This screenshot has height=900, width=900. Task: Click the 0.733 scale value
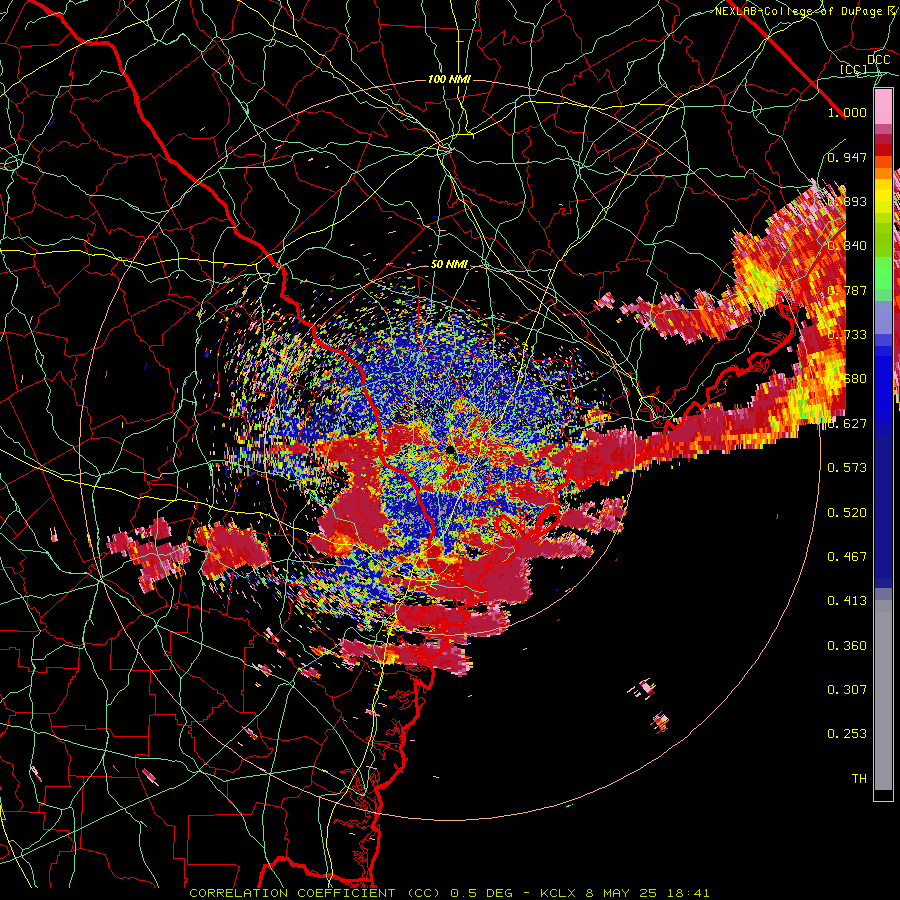click(x=847, y=334)
